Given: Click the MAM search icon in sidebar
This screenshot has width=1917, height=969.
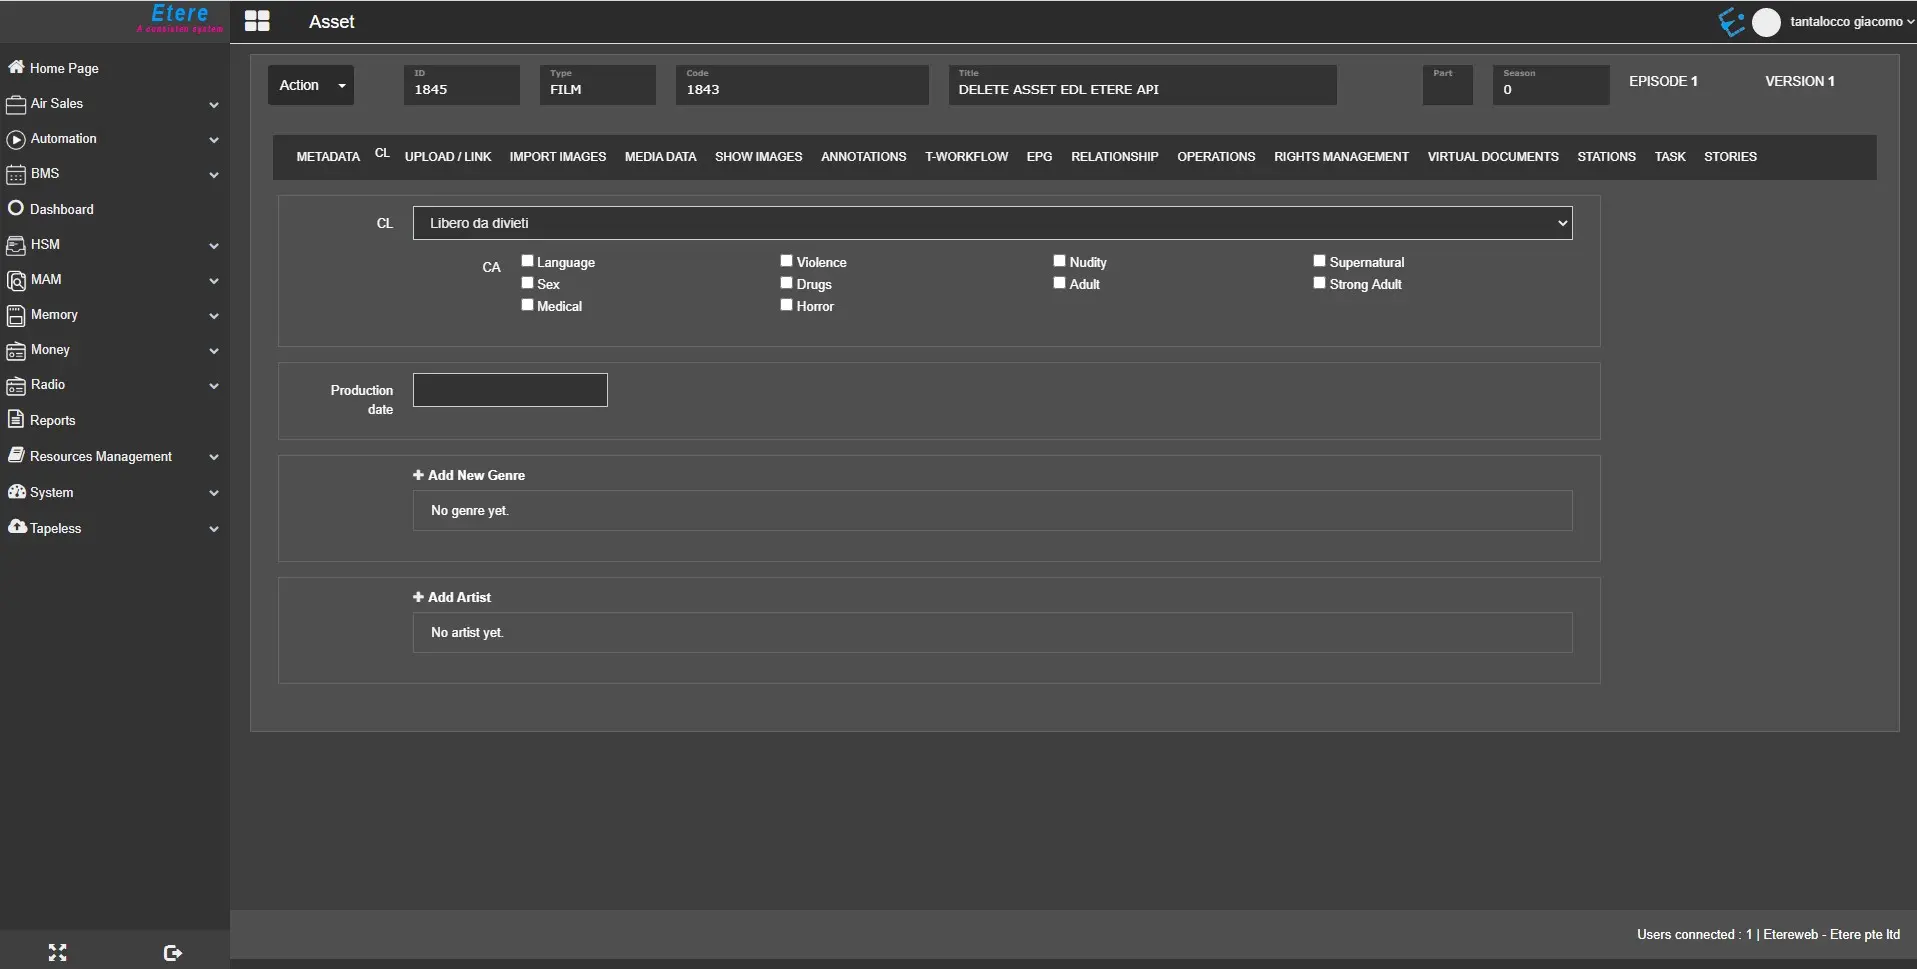Looking at the screenshot, I should point(16,280).
